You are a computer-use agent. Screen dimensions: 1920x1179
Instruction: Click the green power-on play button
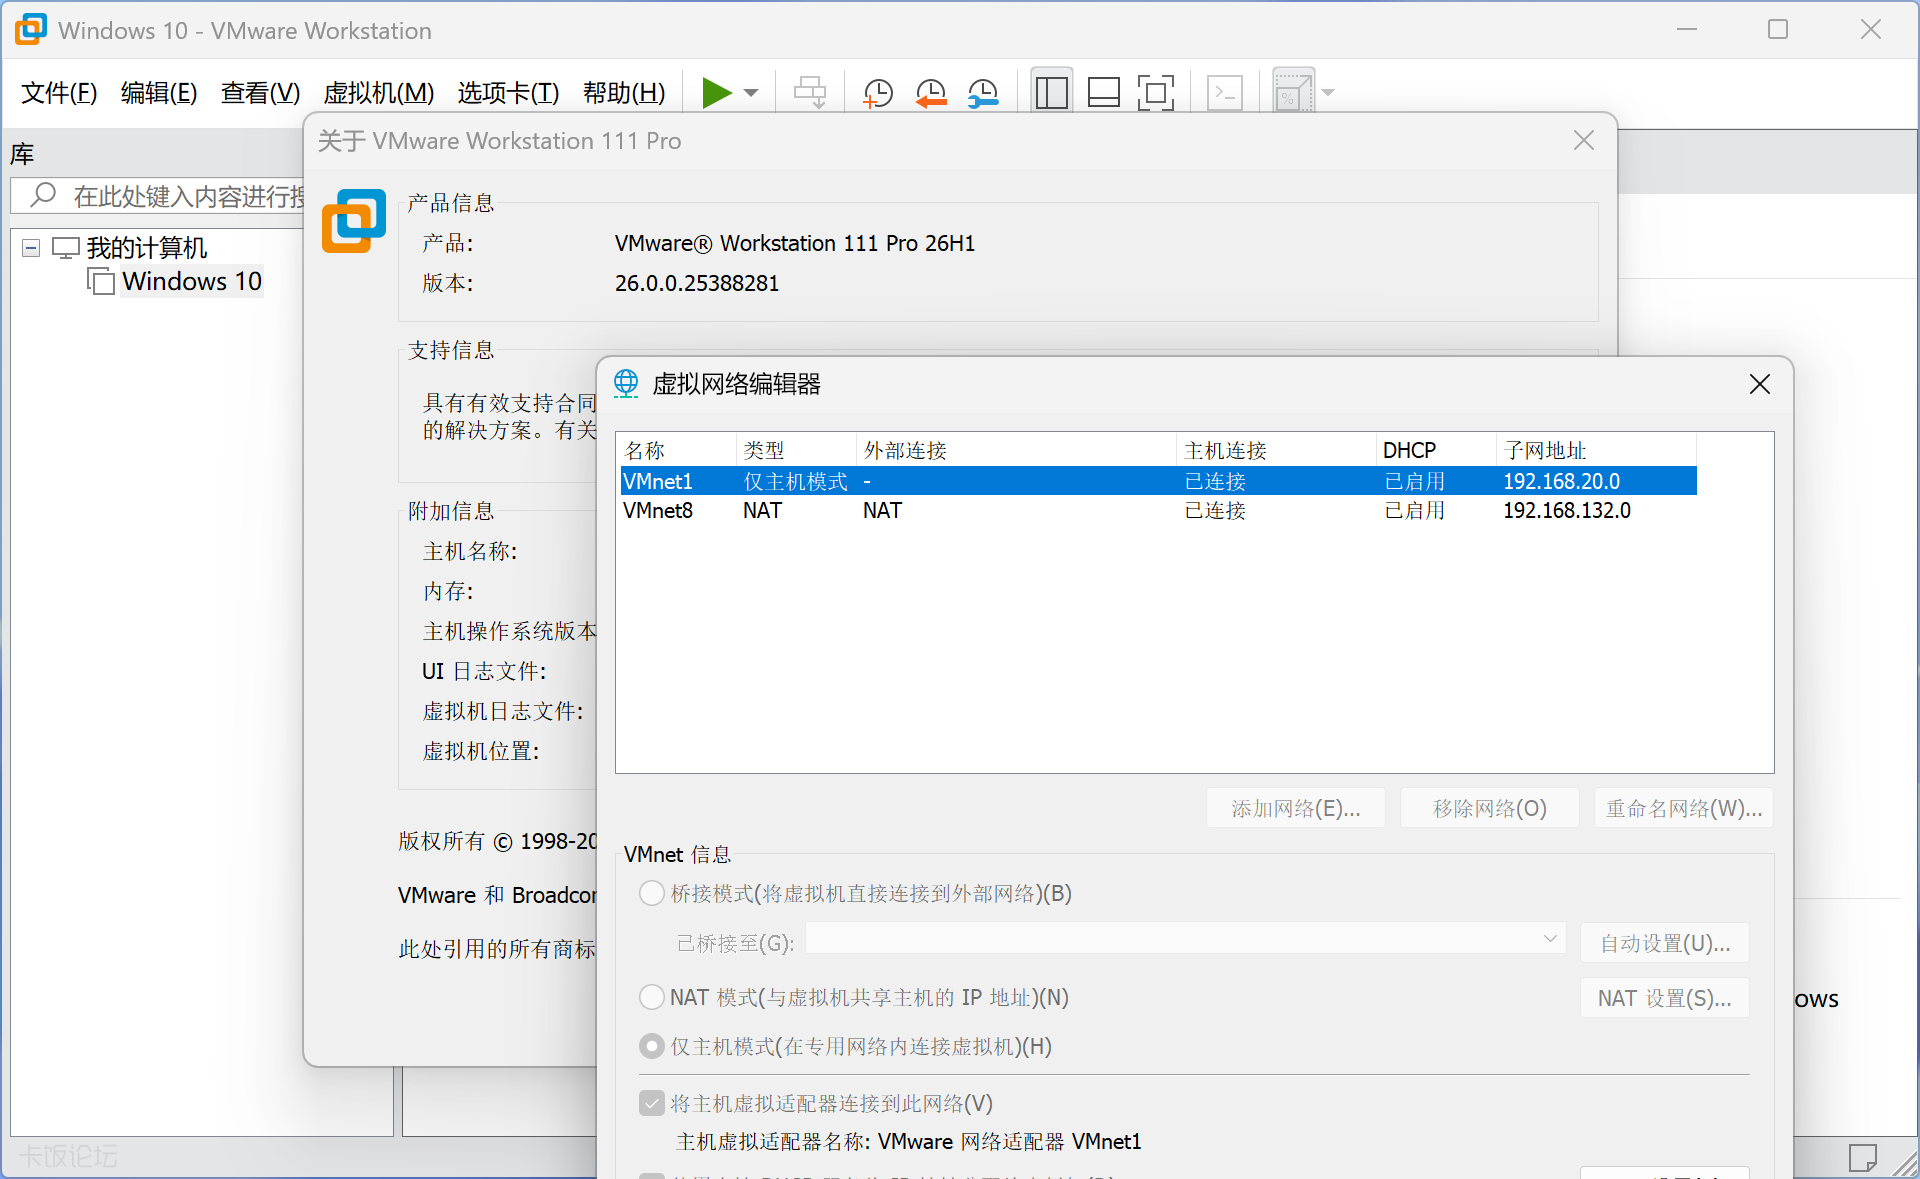click(x=716, y=93)
